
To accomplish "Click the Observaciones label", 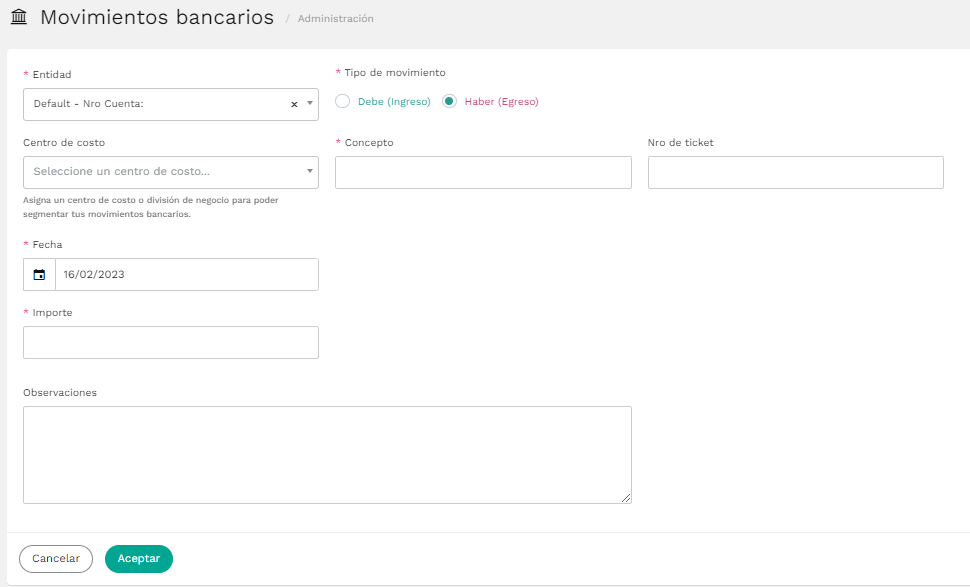I will coord(60,393).
